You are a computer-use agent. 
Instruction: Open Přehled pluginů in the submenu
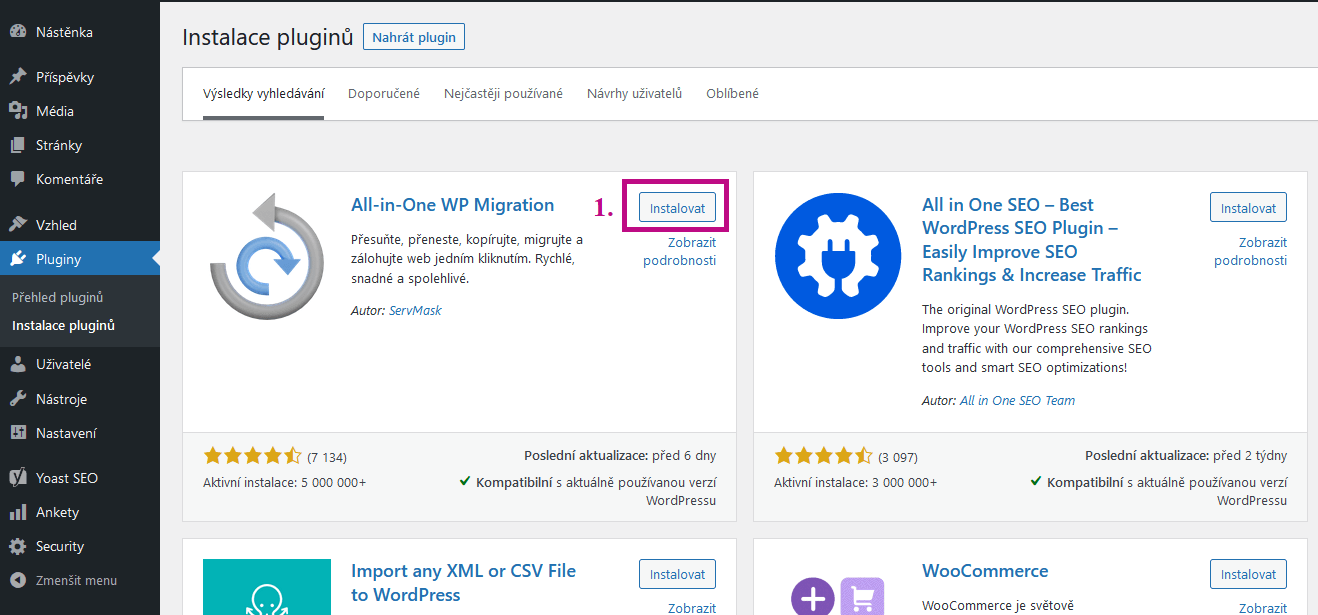(58, 298)
